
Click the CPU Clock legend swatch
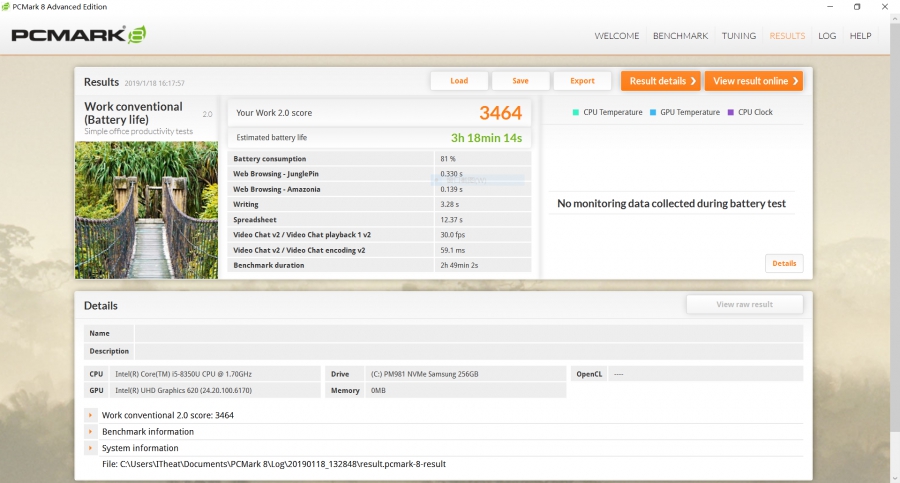click(731, 113)
